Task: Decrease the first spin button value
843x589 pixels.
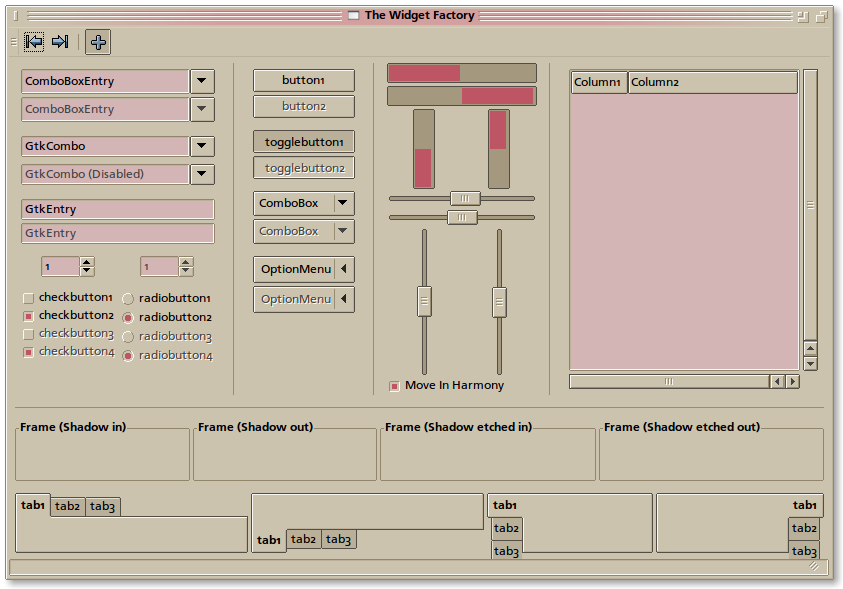Action: (87, 271)
